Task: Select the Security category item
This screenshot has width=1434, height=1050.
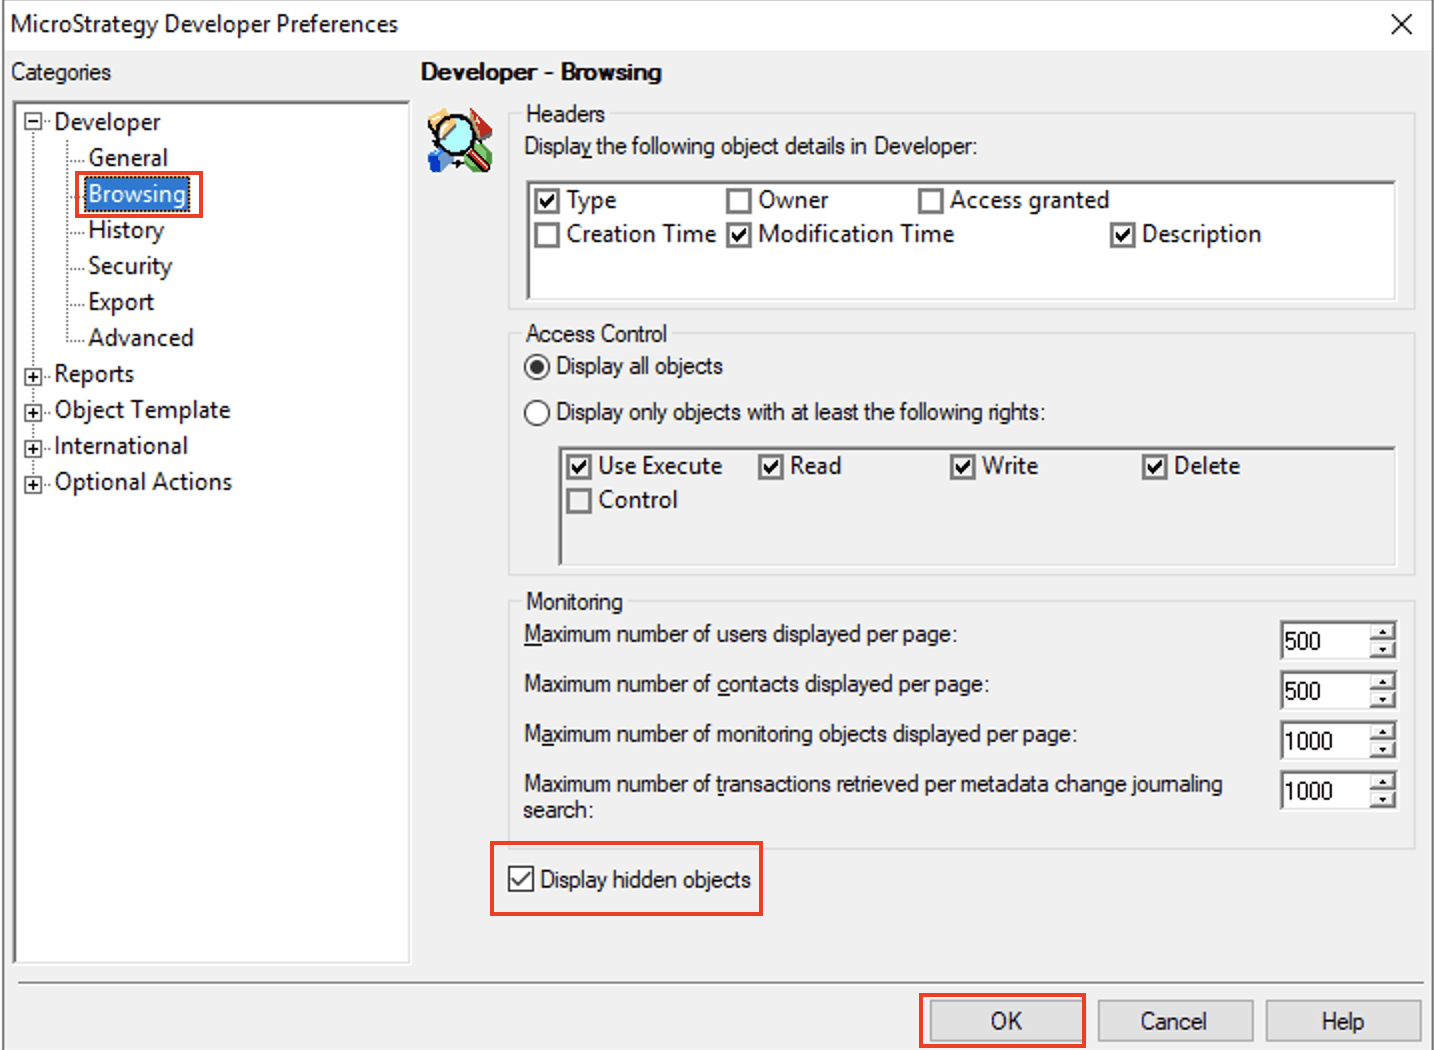Action: [130, 266]
